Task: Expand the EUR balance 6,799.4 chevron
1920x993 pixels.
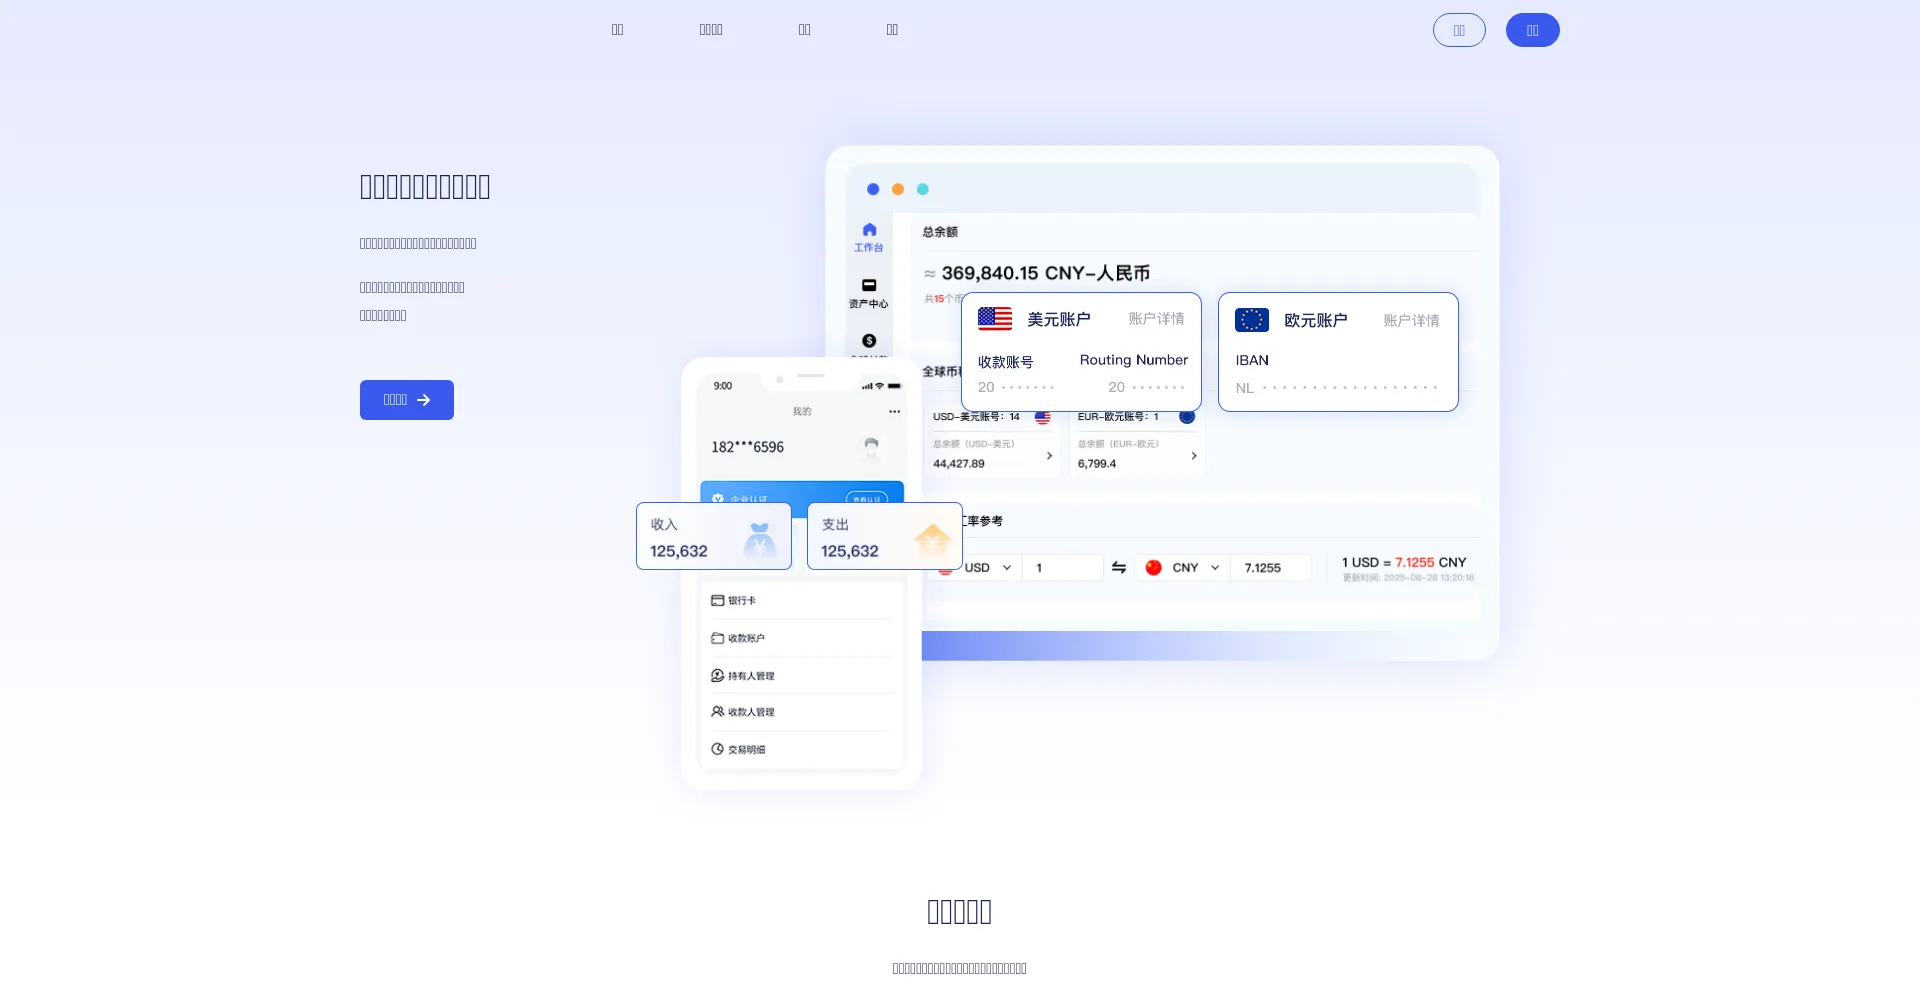Action: point(1194,456)
